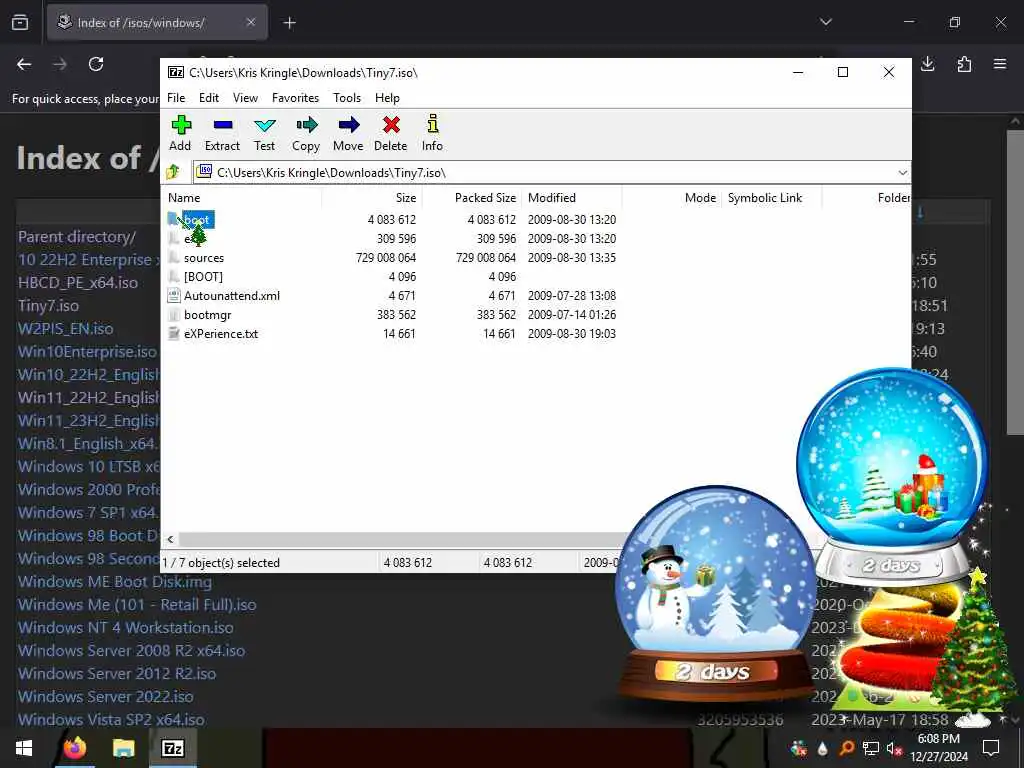Open the Favorites menu
The image size is (1024, 768).
[x=295, y=97]
